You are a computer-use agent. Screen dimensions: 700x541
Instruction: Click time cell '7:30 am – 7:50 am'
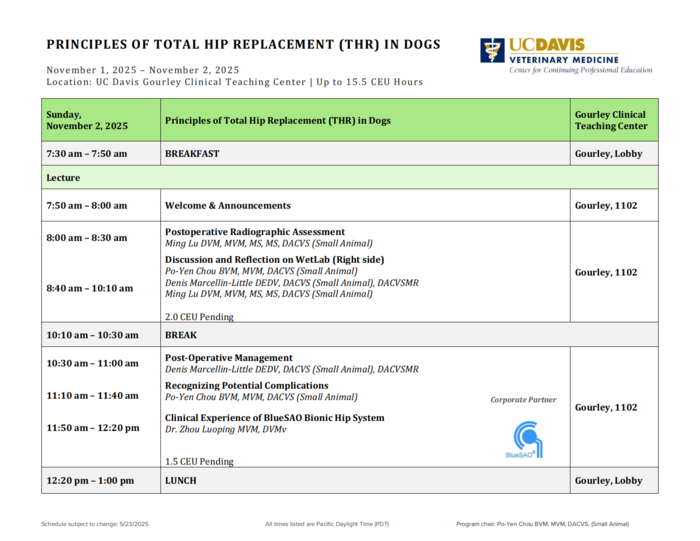coord(101,154)
